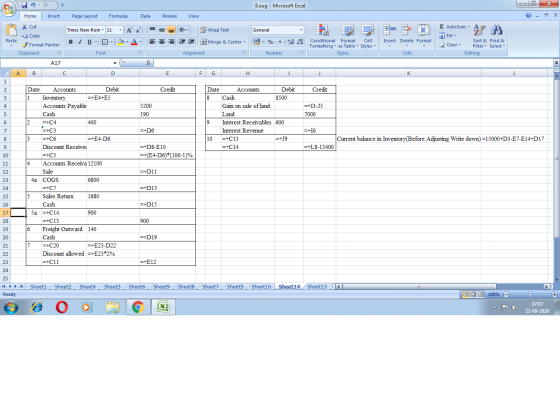Screen dimensions: 560x417
Task: Open Cell Styles gallery
Action: click(x=368, y=36)
